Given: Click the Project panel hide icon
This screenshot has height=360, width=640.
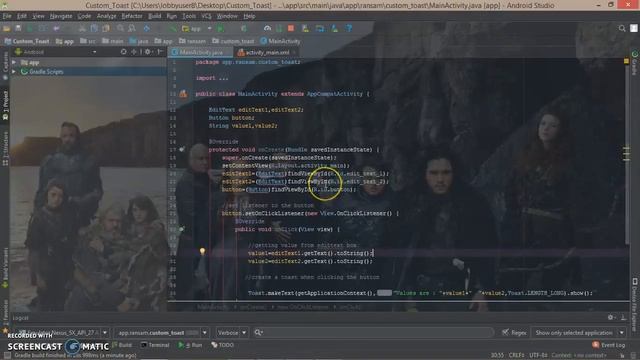Looking at the screenshot, I should [160, 52].
